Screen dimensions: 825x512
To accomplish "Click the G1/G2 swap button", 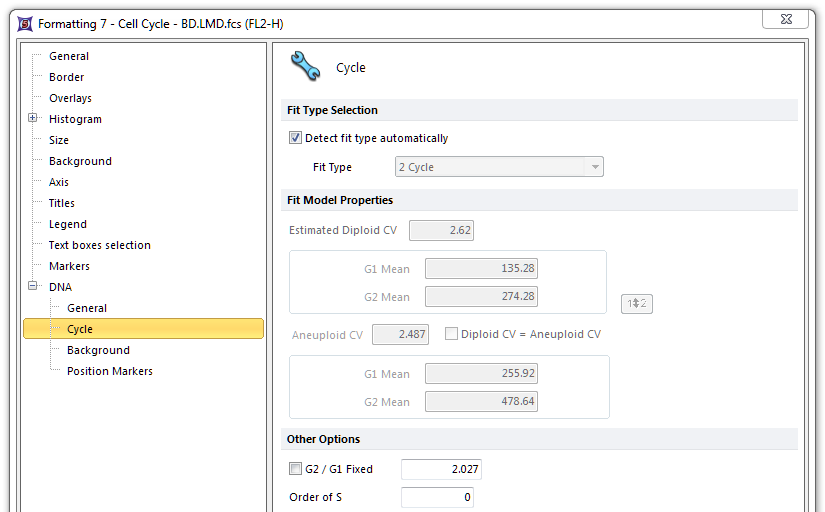I will (x=637, y=303).
